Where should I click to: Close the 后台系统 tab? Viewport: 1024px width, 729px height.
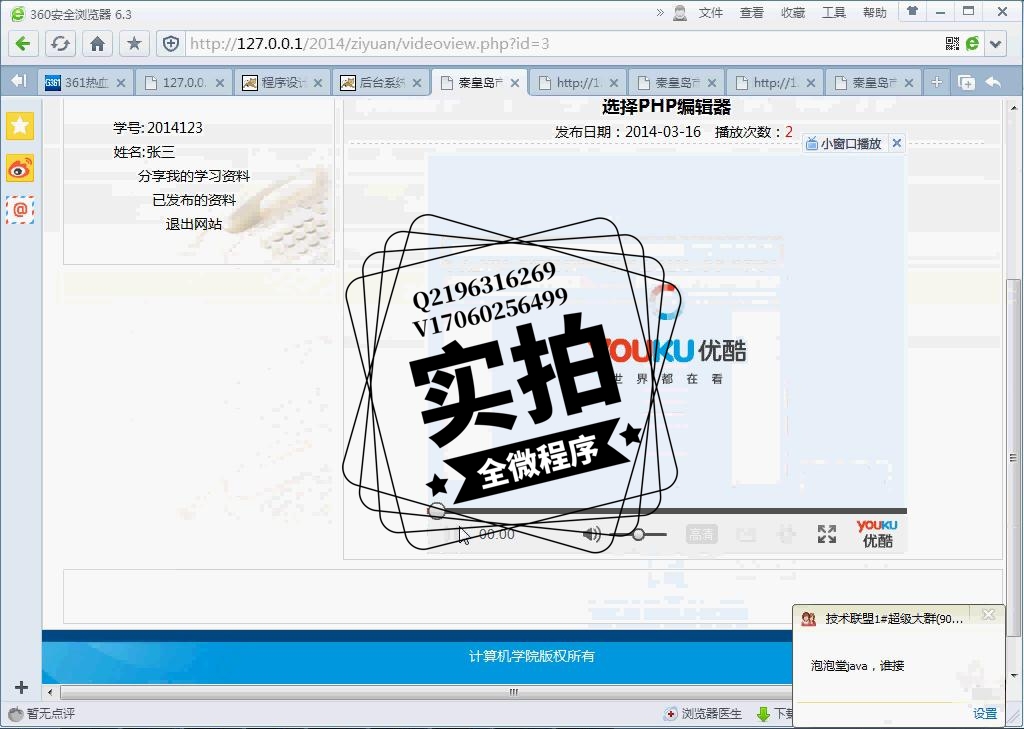(x=417, y=83)
